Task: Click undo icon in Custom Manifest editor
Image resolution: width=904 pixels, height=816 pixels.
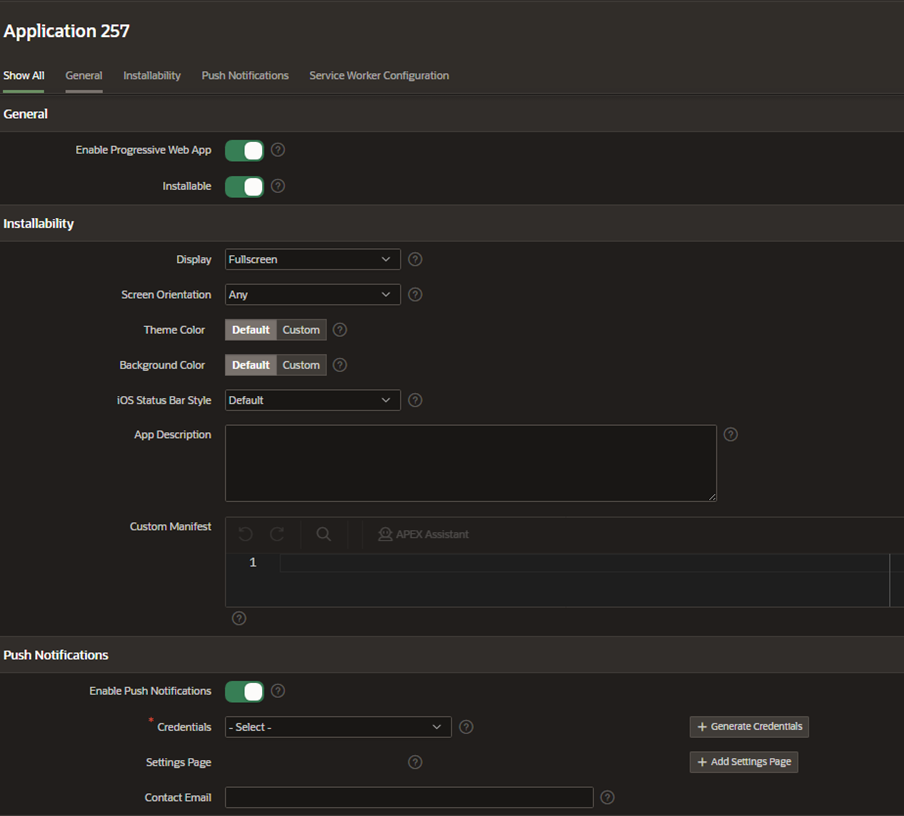Action: pyautogui.click(x=246, y=535)
